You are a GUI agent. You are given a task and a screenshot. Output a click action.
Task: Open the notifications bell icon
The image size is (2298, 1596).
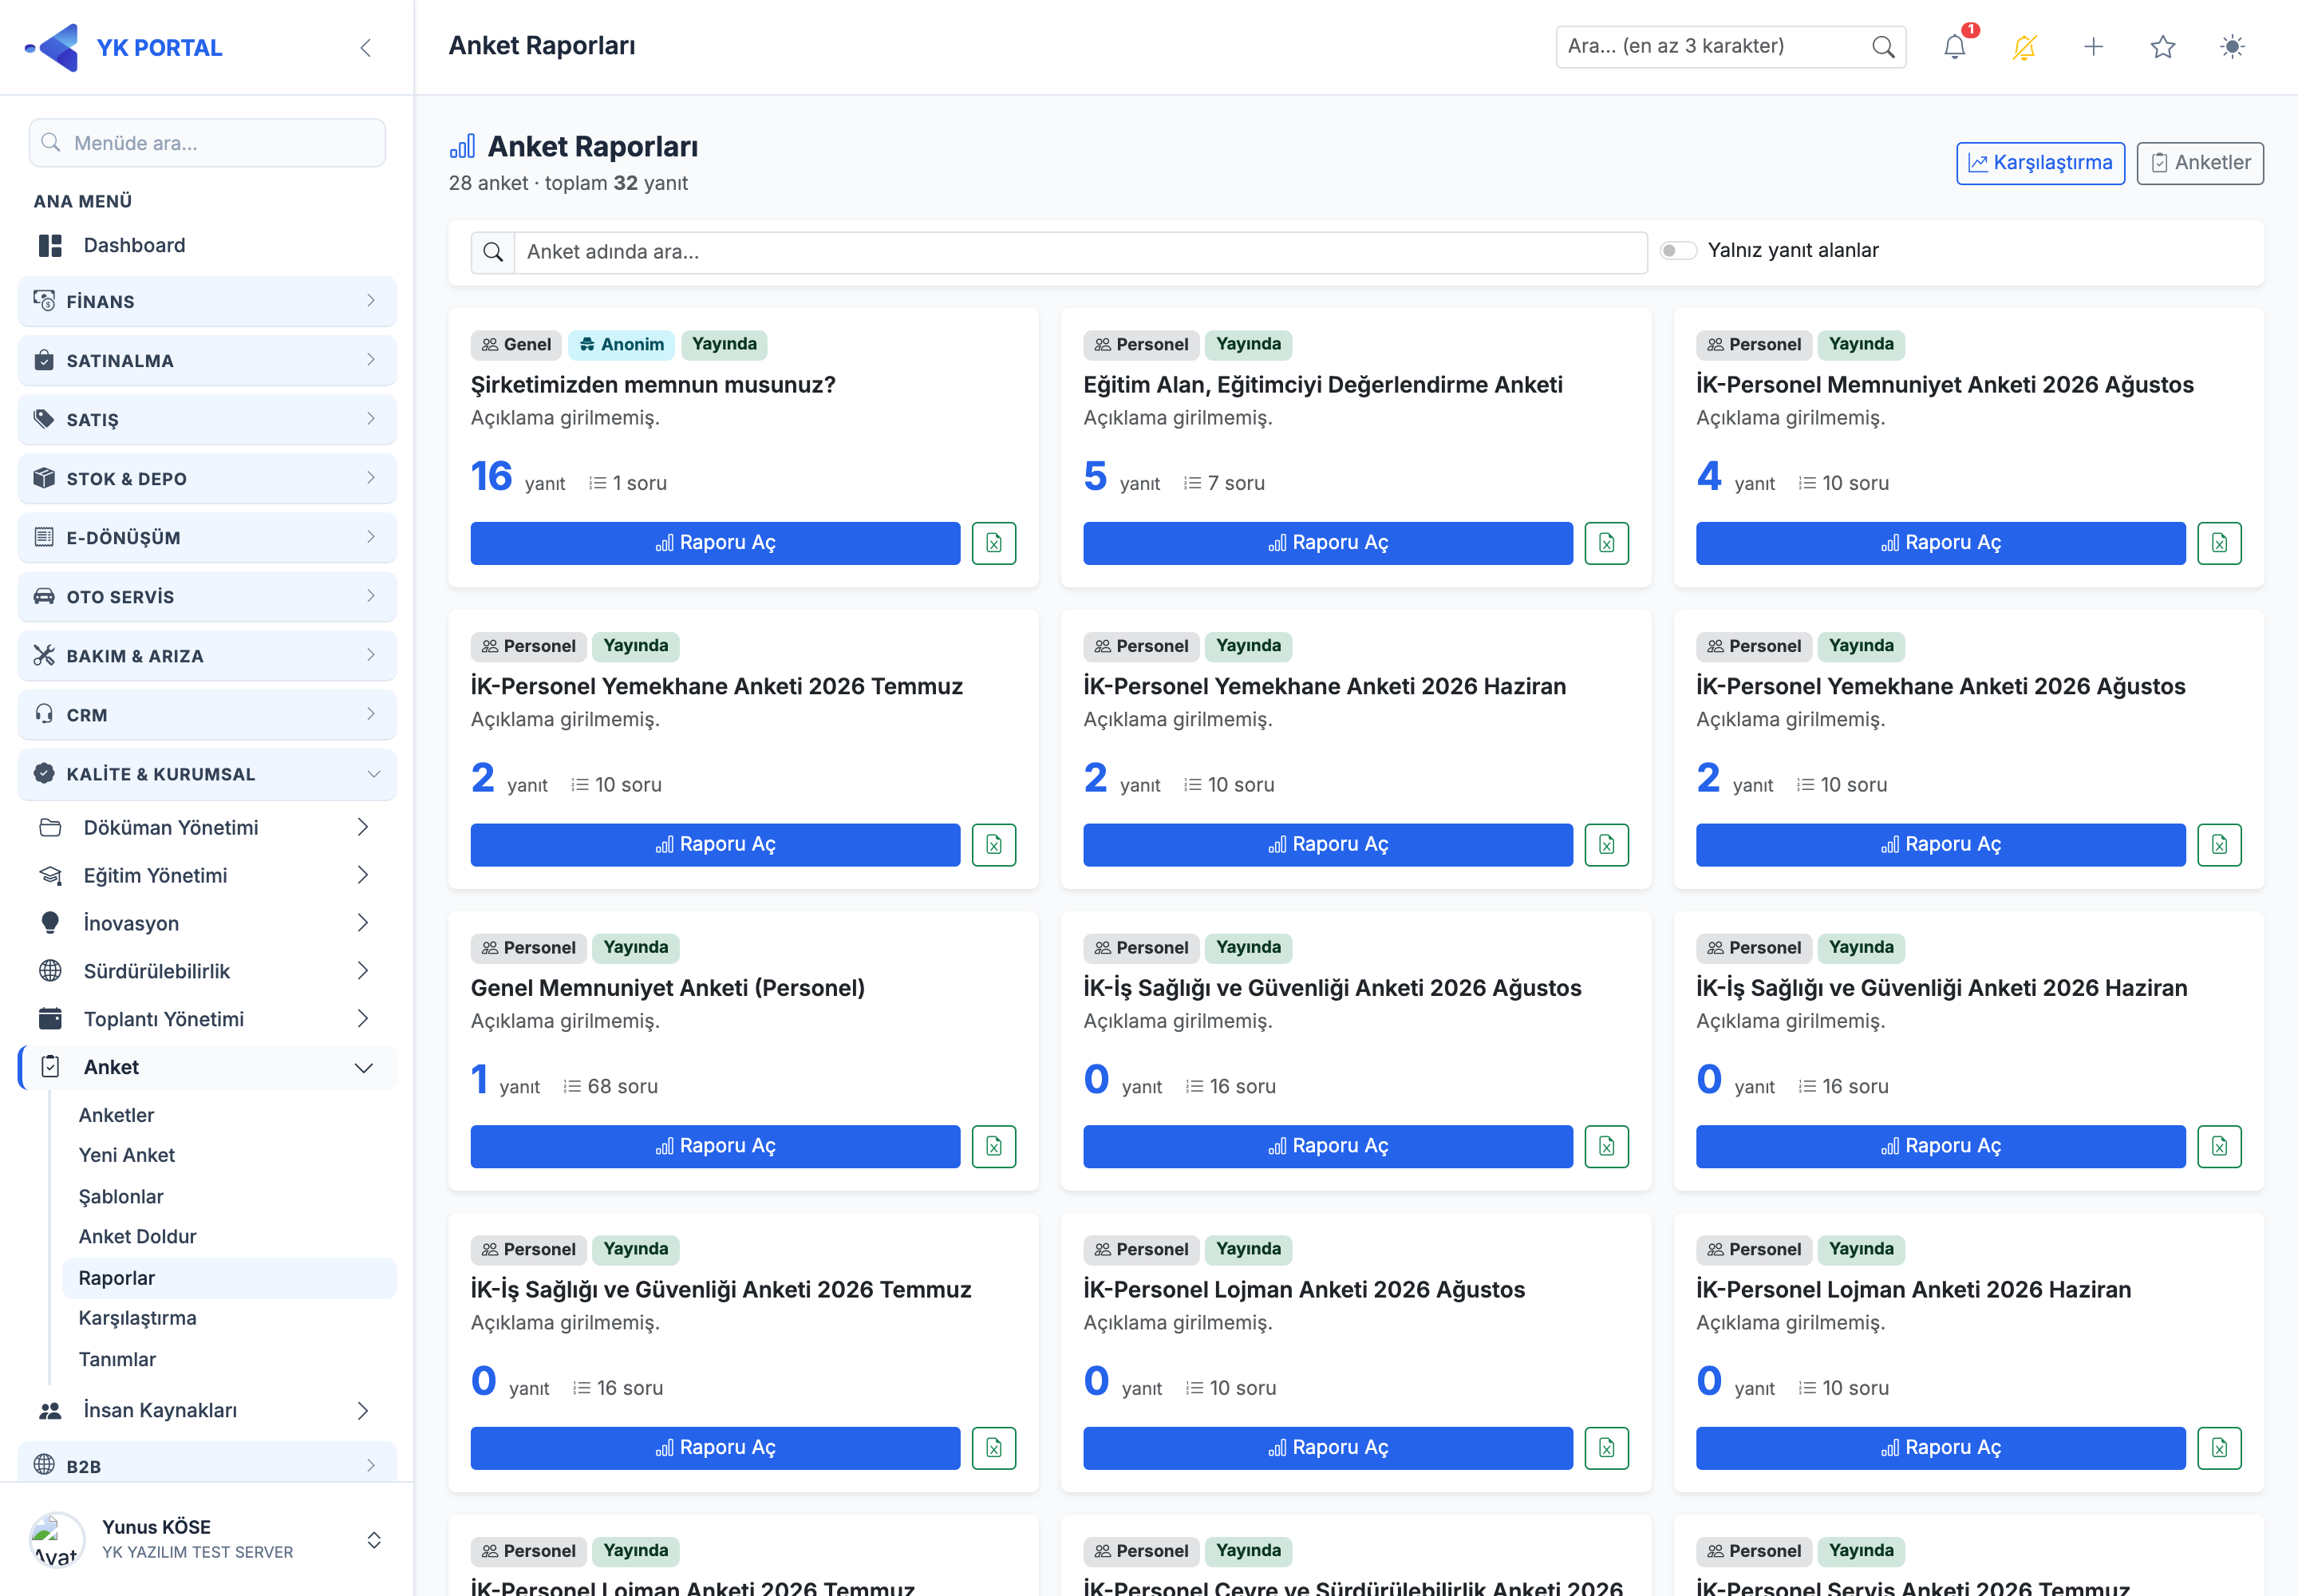click(1954, 47)
